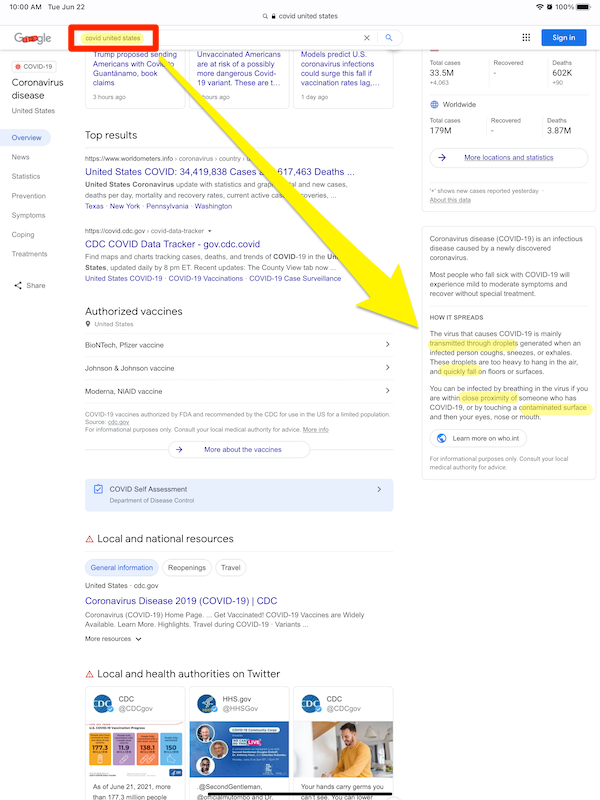
Task: Click the warning icon next to Local and health authorities on Twitter
Action: tap(89, 674)
